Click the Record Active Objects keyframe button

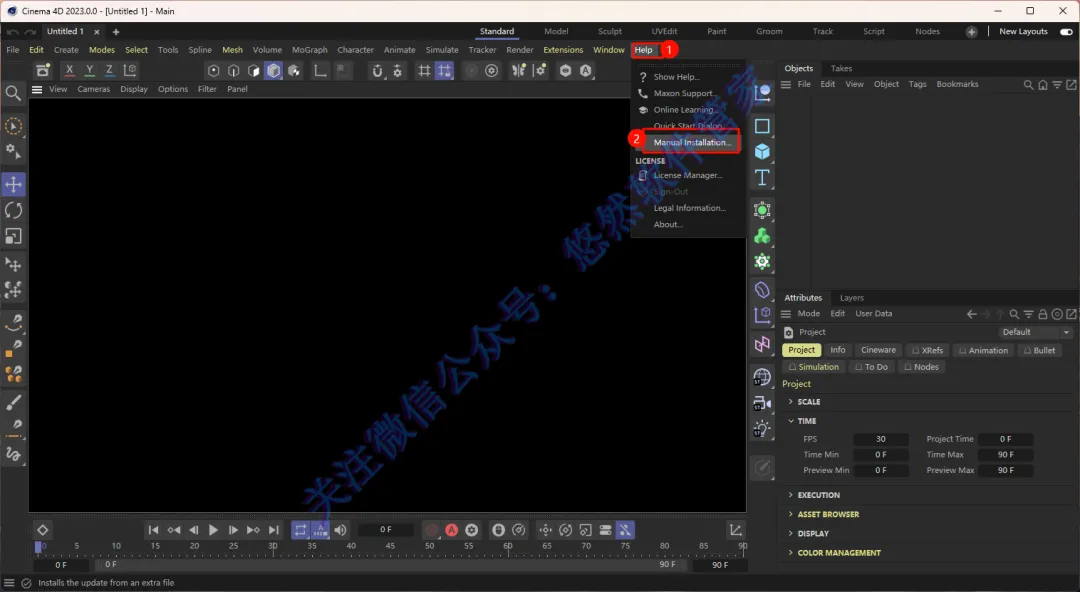432,530
